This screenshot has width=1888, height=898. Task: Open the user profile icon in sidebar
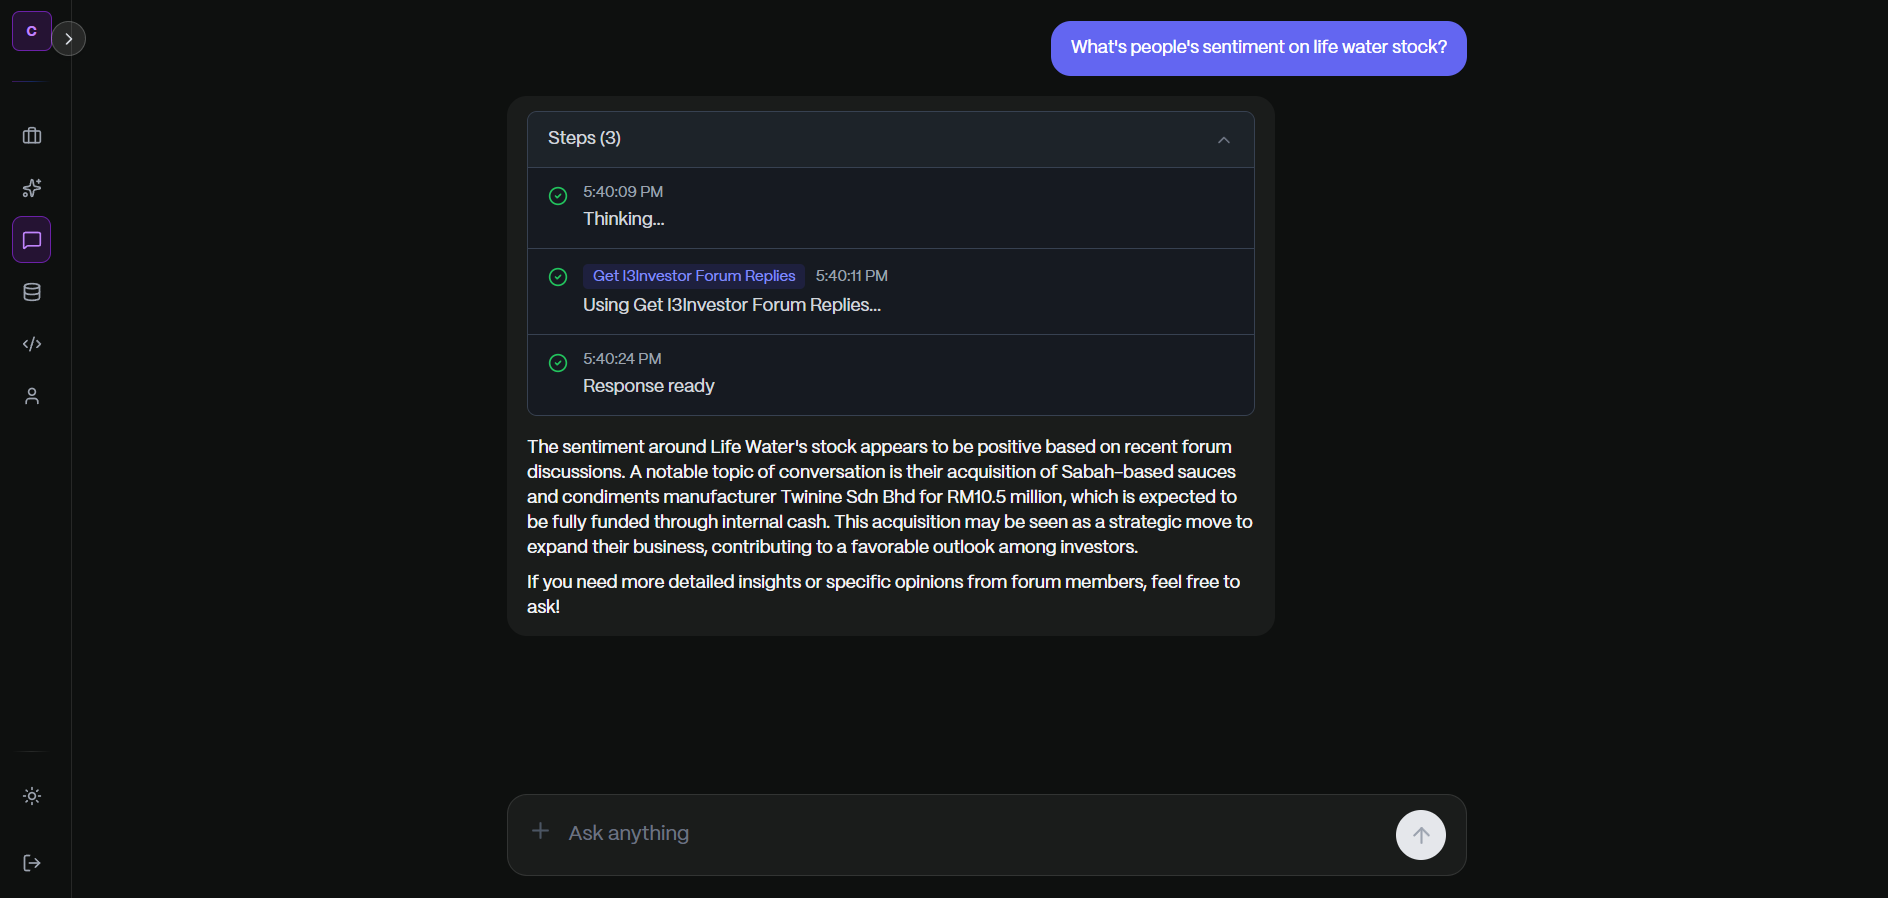(32, 396)
